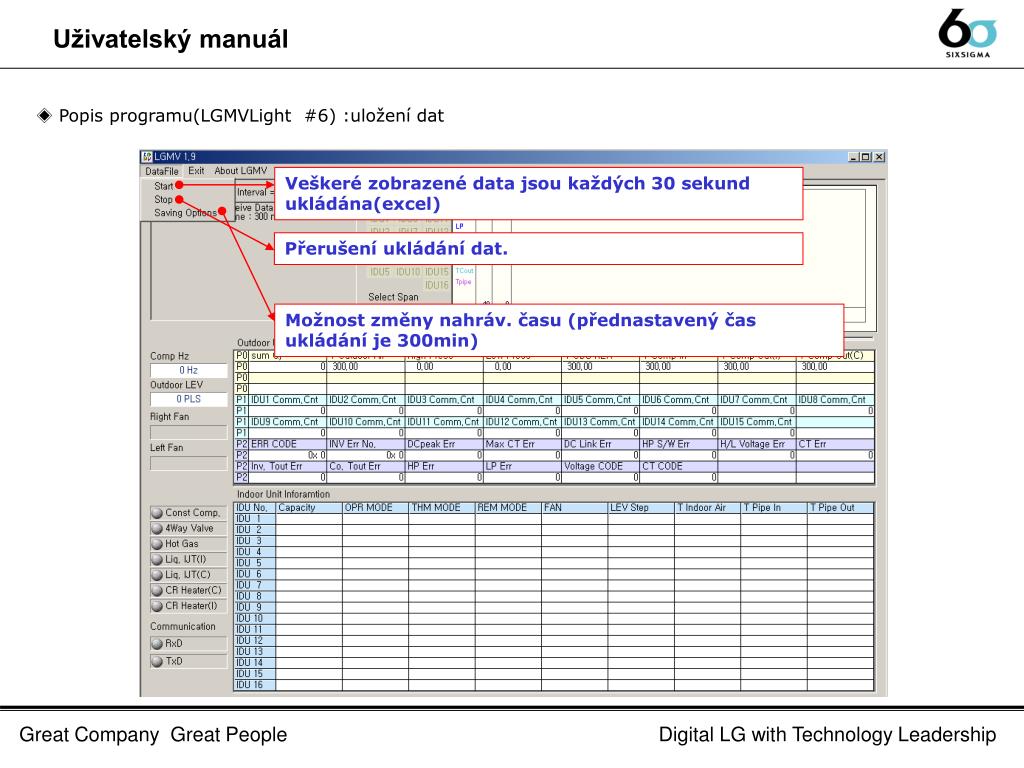Viewport: 1024px width, 768px height.
Task: Click the Indoor Unit Inforamtion heading
Action: [283, 494]
